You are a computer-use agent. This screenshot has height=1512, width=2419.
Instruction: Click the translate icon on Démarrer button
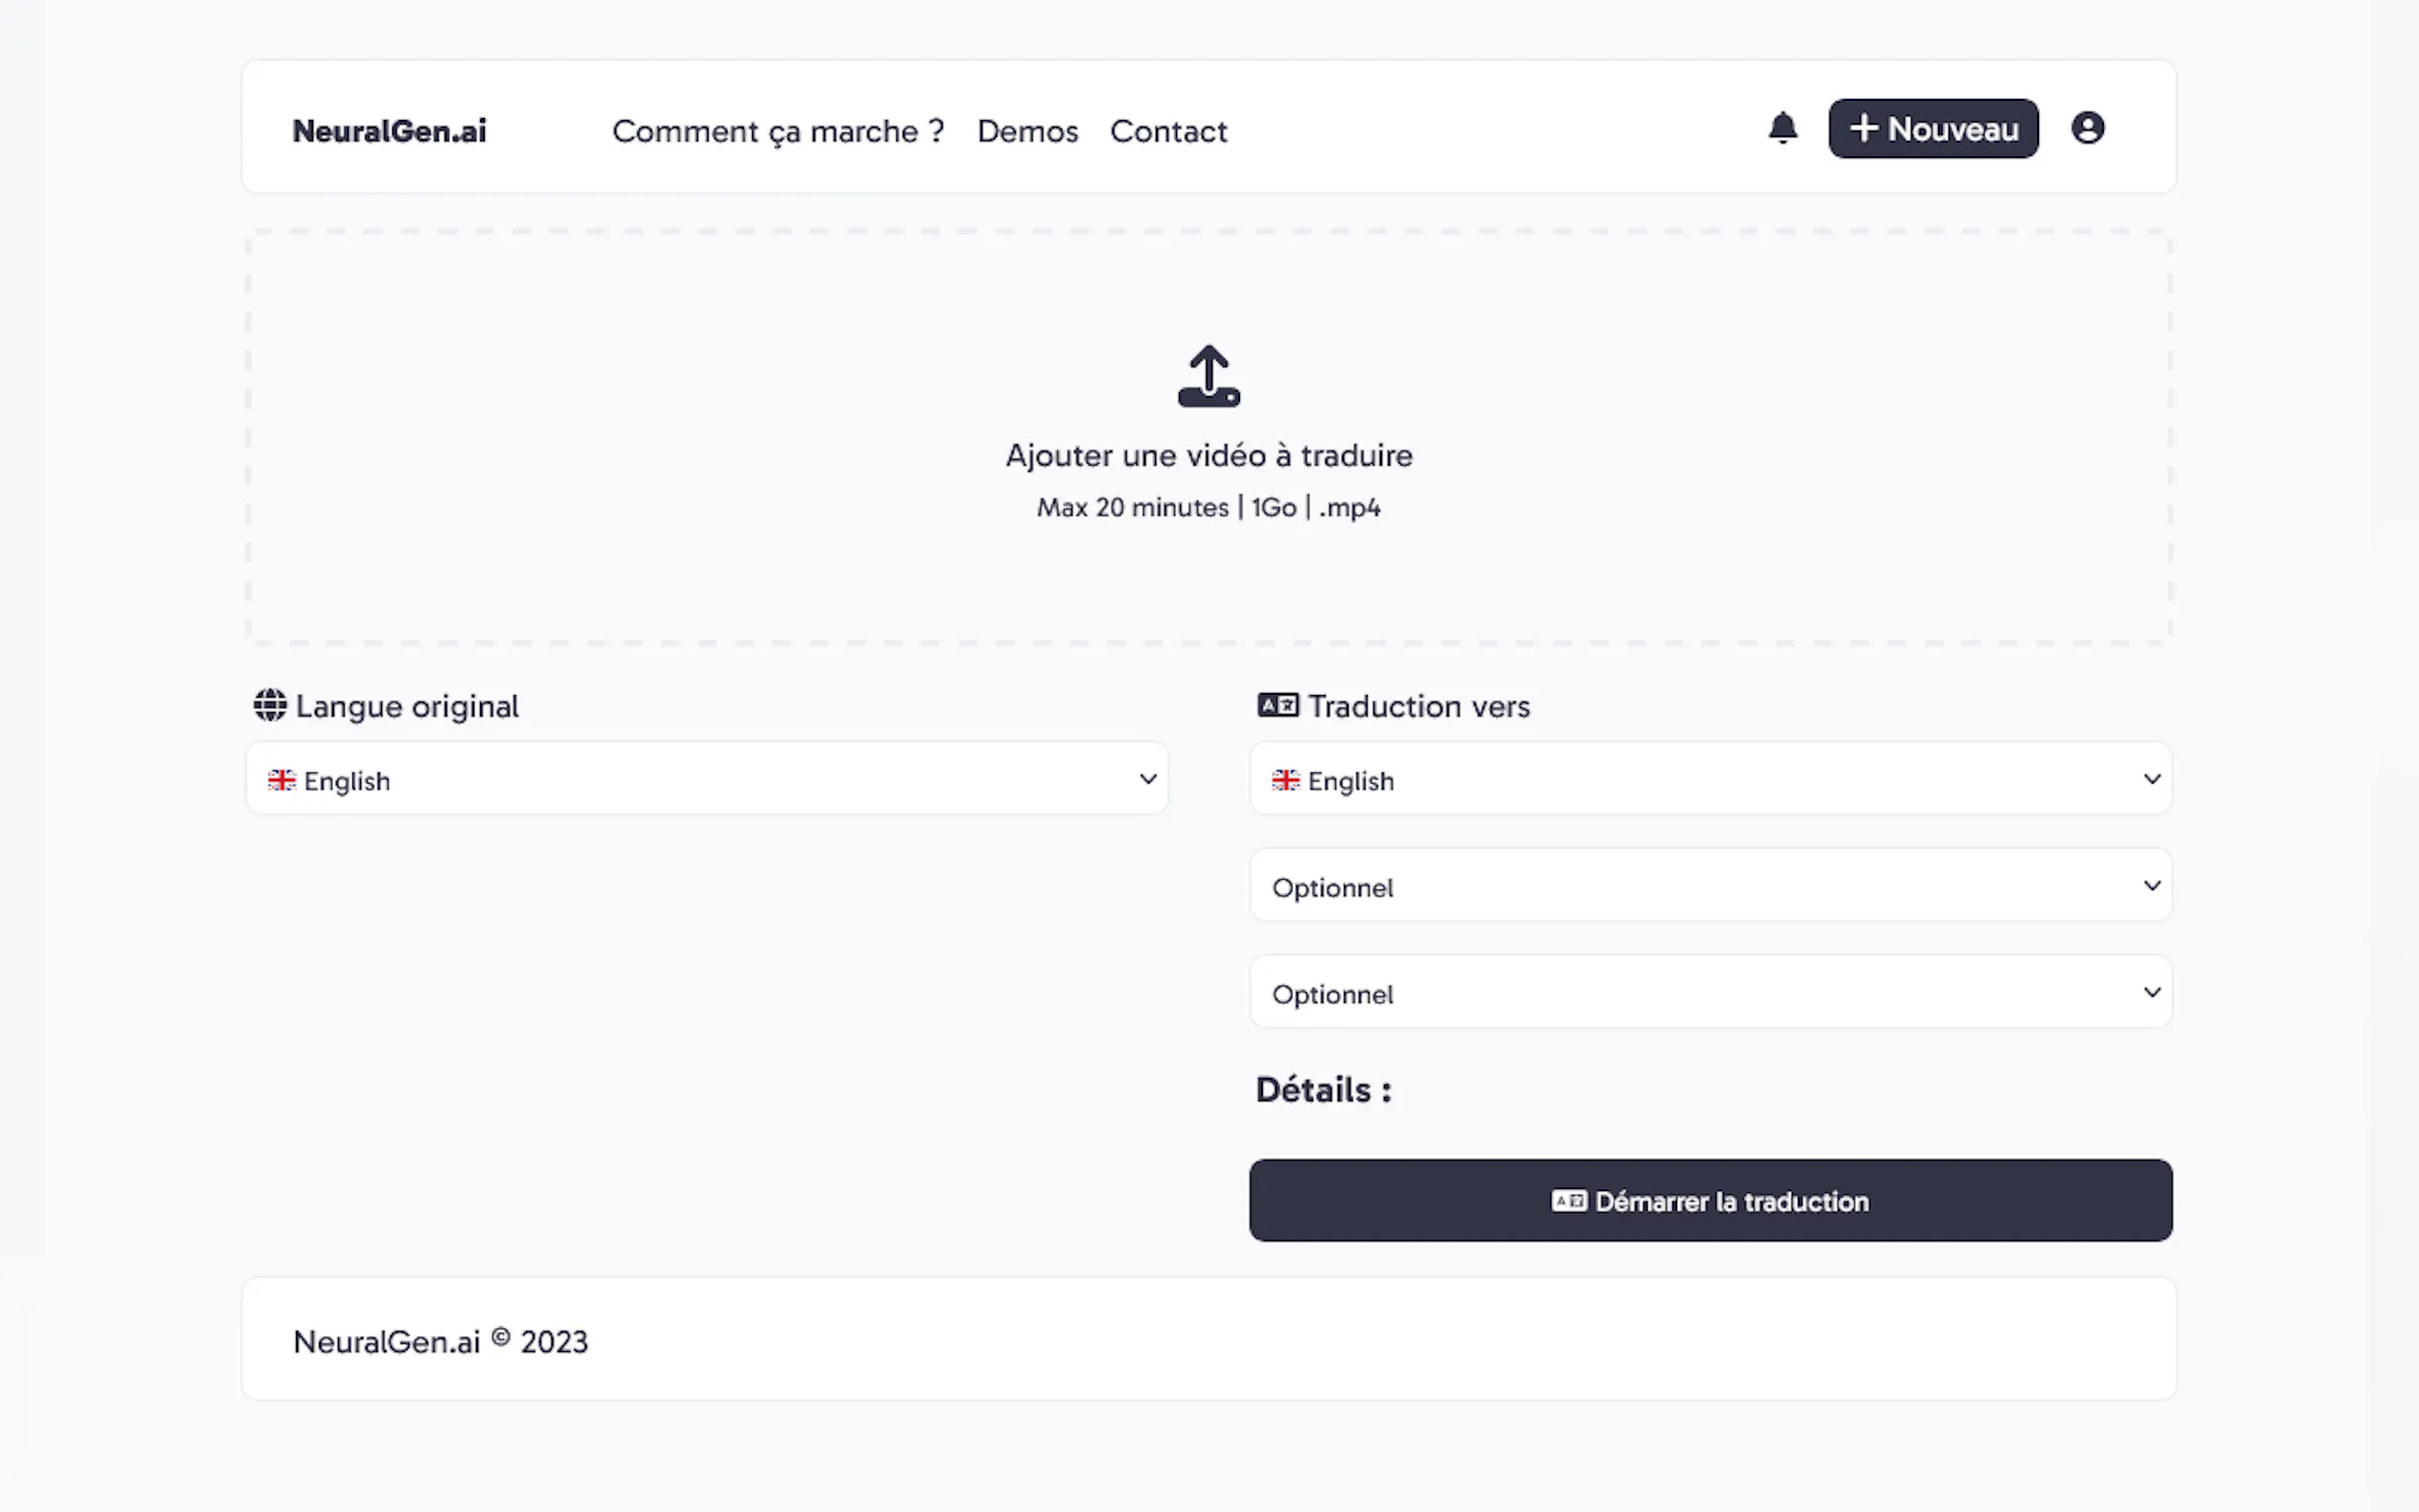coord(1568,1201)
